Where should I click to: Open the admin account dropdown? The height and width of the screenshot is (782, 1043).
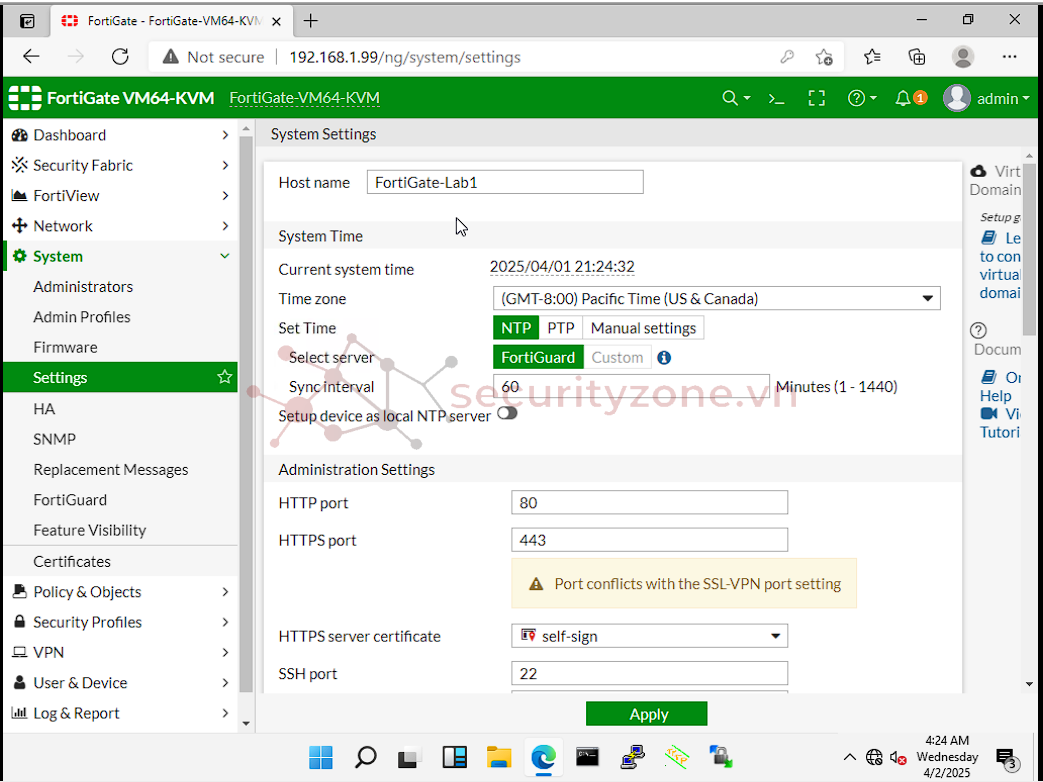coord(1003,98)
